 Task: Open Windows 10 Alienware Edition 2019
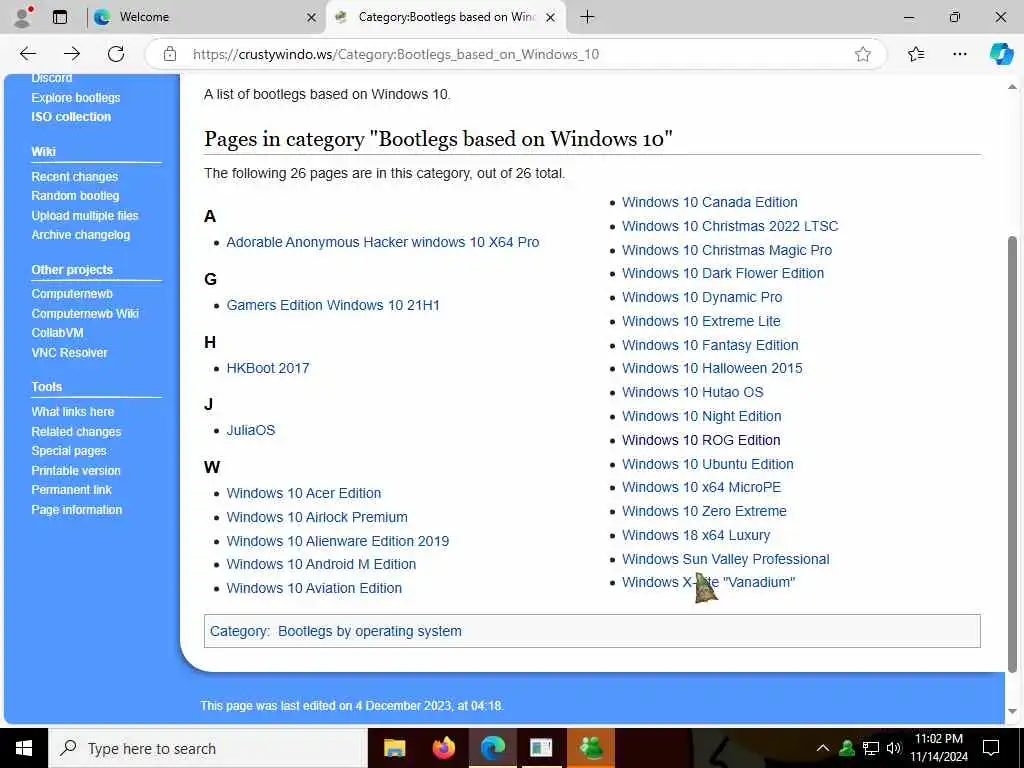[338, 541]
